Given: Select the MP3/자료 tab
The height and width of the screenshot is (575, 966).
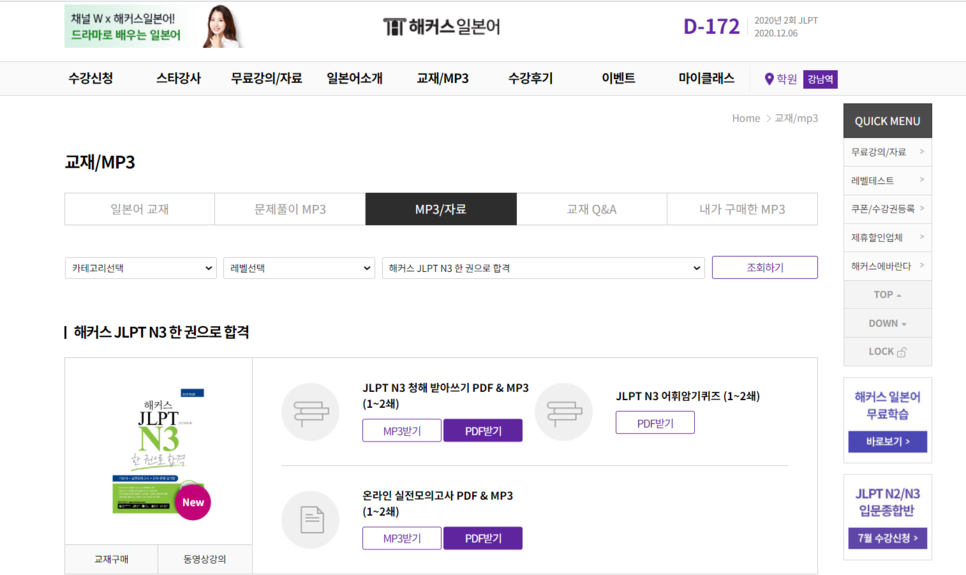Looking at the screenshot, I should [441, 209].
